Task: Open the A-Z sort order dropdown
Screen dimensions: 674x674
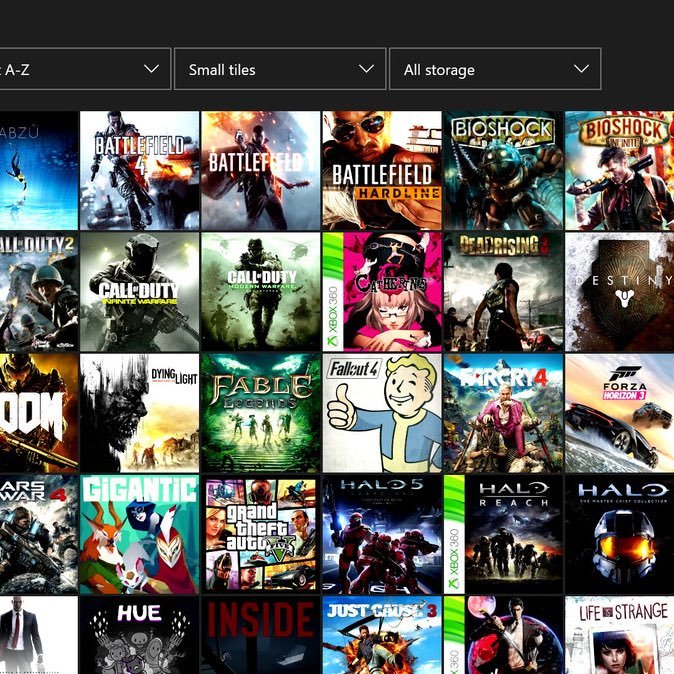Action: (85, 69)
